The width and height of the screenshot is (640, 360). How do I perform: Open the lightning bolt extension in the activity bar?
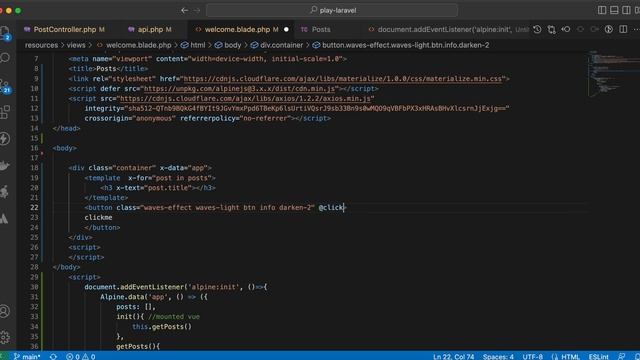(4, 139)
